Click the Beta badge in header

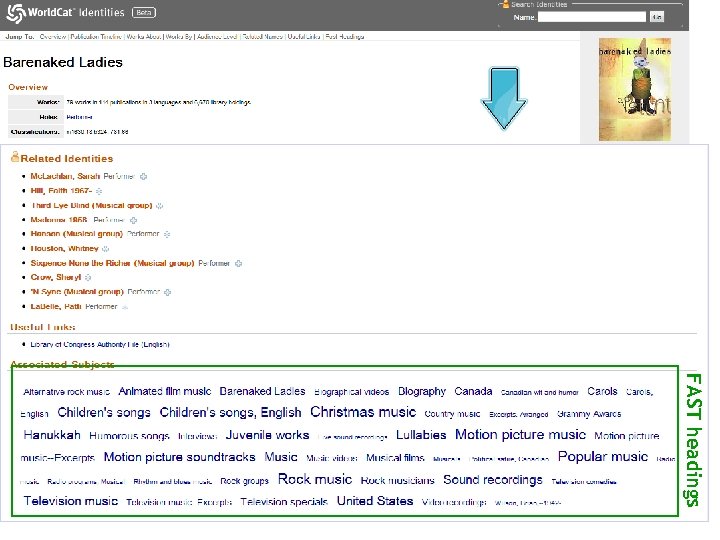pyautogui.click(x=144, y=13)
